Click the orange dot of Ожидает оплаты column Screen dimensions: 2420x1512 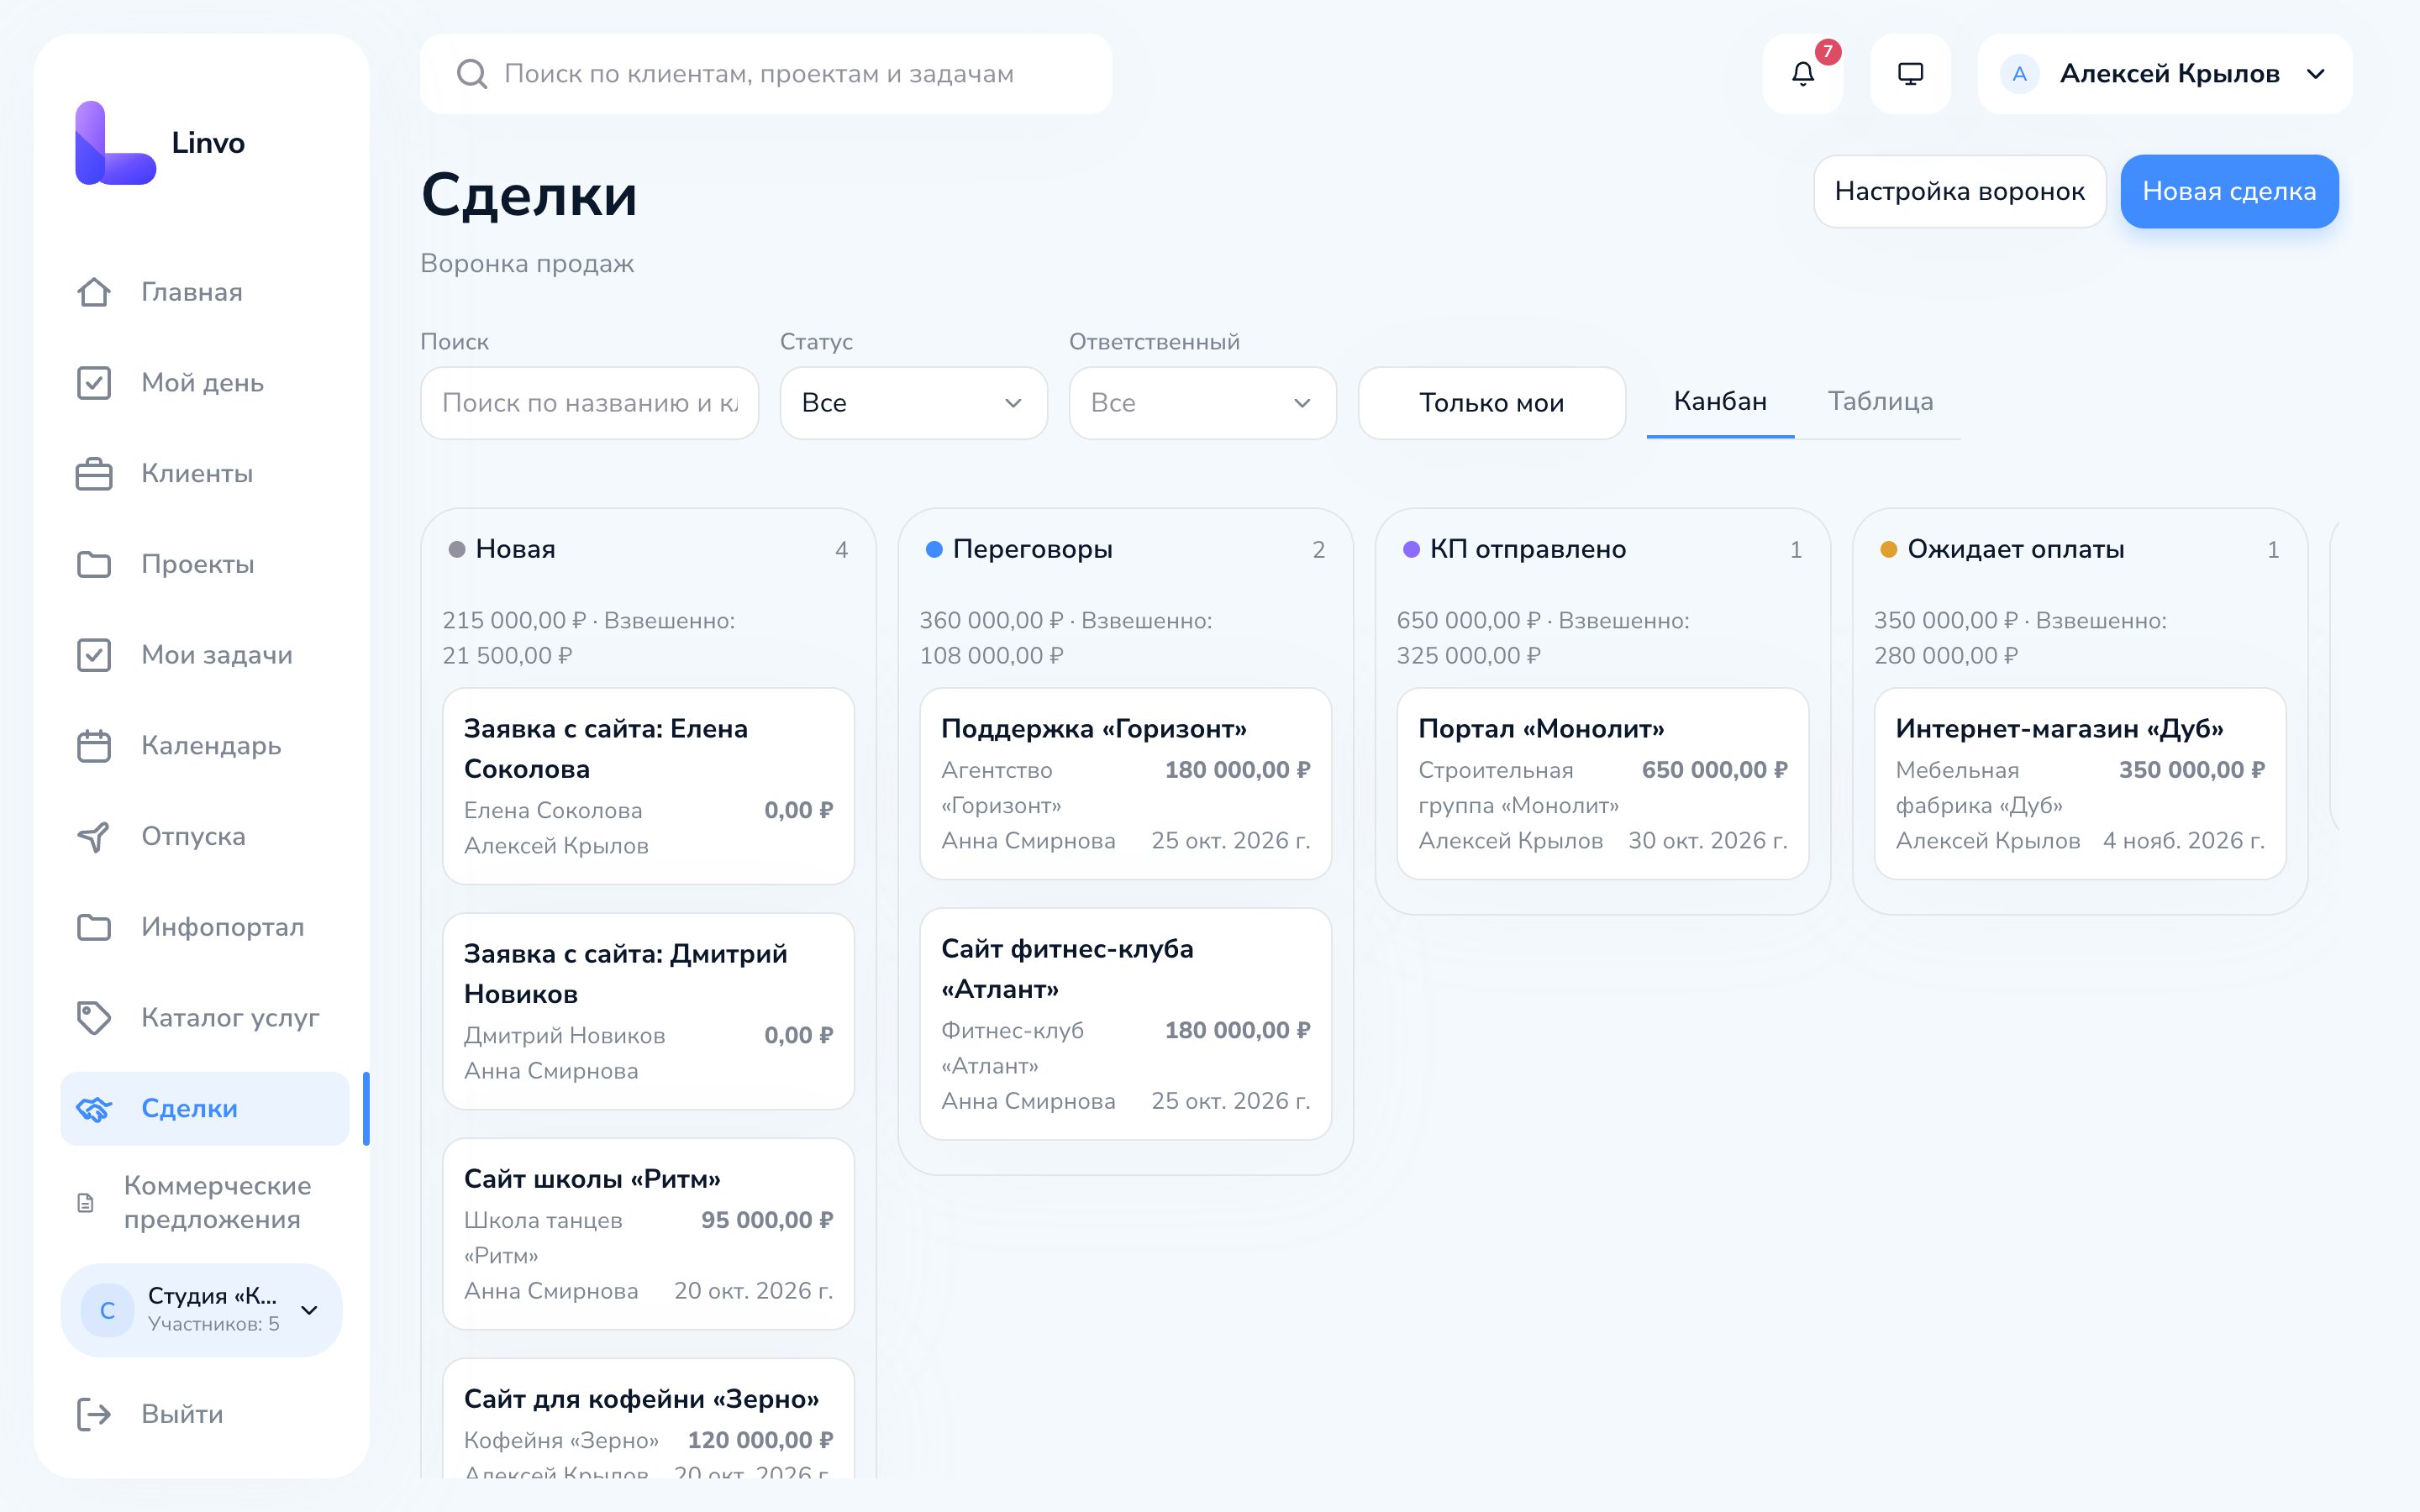click(x=1888, y=549)
